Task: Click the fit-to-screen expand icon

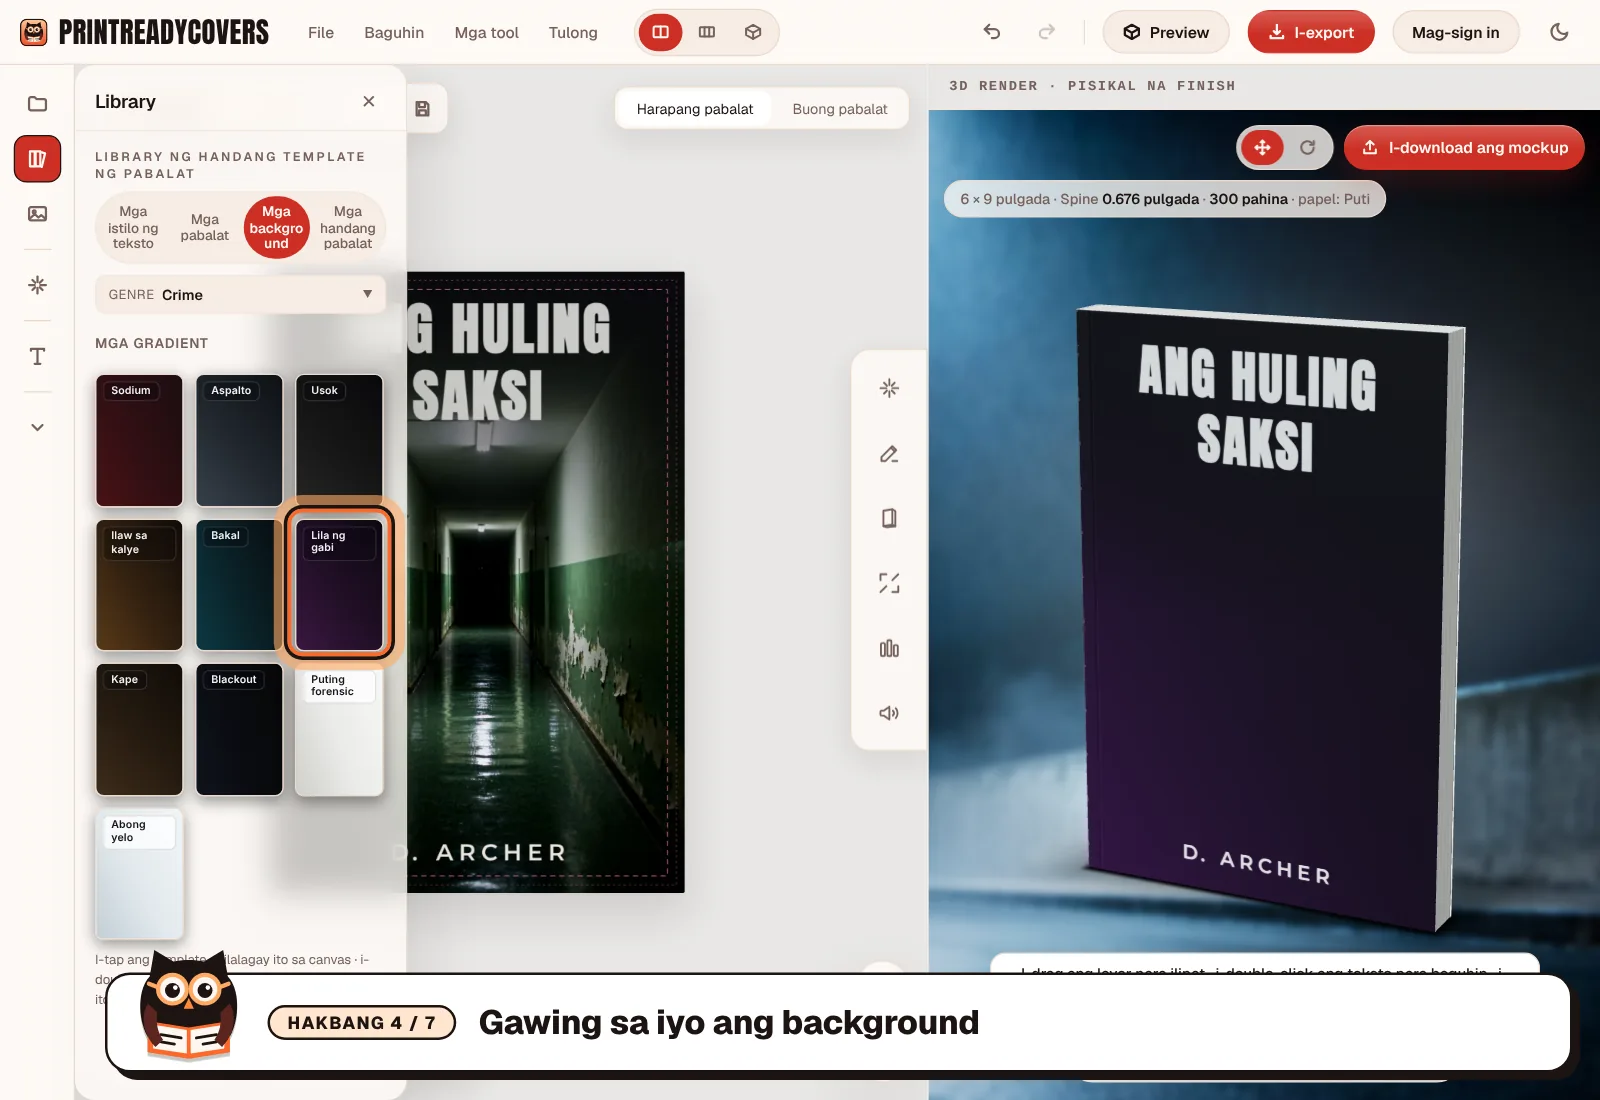Action: pos(889,583)
